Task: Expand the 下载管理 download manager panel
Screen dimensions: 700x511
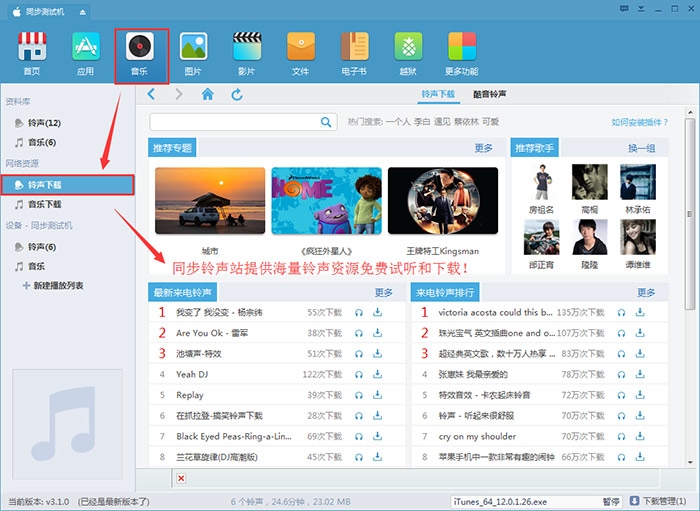Action: point(657,501)
